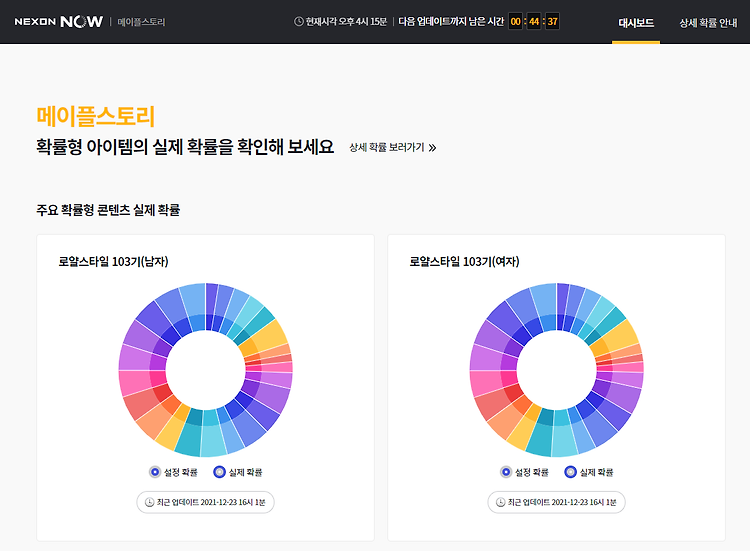Viewport: 750px width, 551px height.
Task: Click the double chevron after 상세 확률 보러가기
Action: (x=432, y=148)
